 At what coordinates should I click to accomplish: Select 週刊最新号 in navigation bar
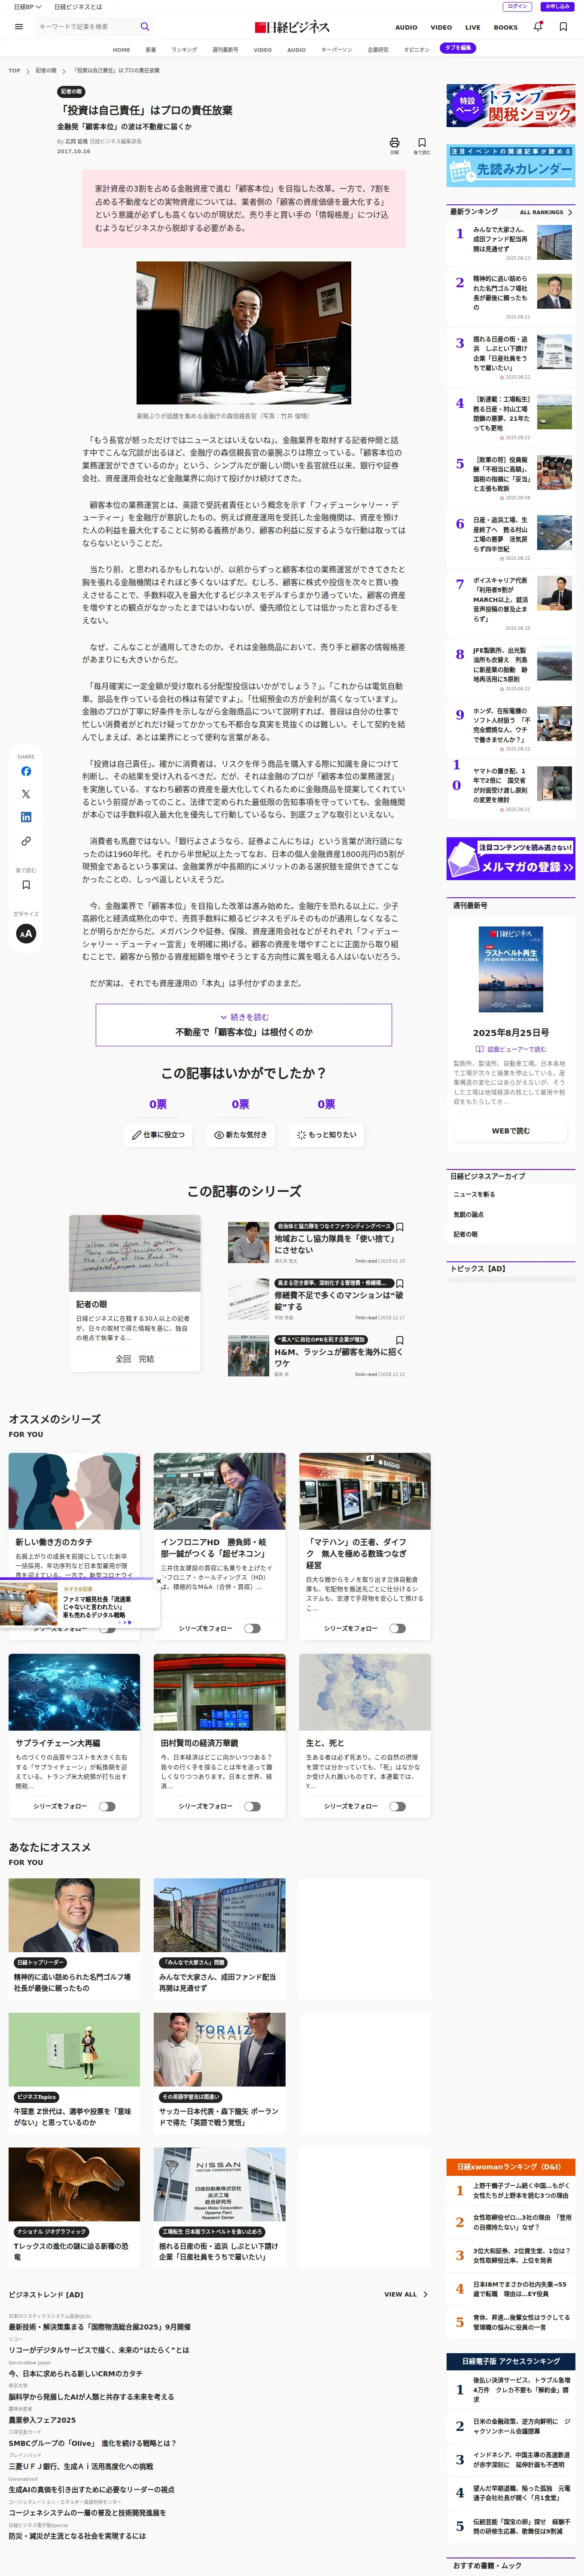pos(225,49)
